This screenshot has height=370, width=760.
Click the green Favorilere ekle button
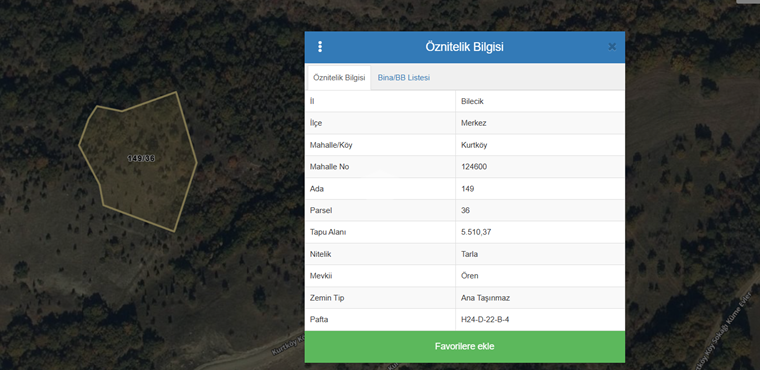(x=464, y=347)
